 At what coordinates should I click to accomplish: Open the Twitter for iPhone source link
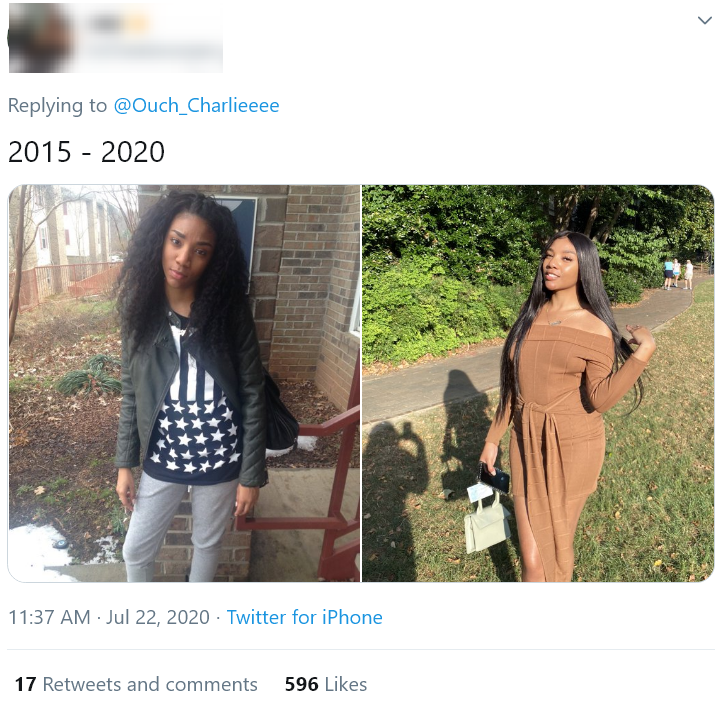pyautogui.click(x=304, y=617)
